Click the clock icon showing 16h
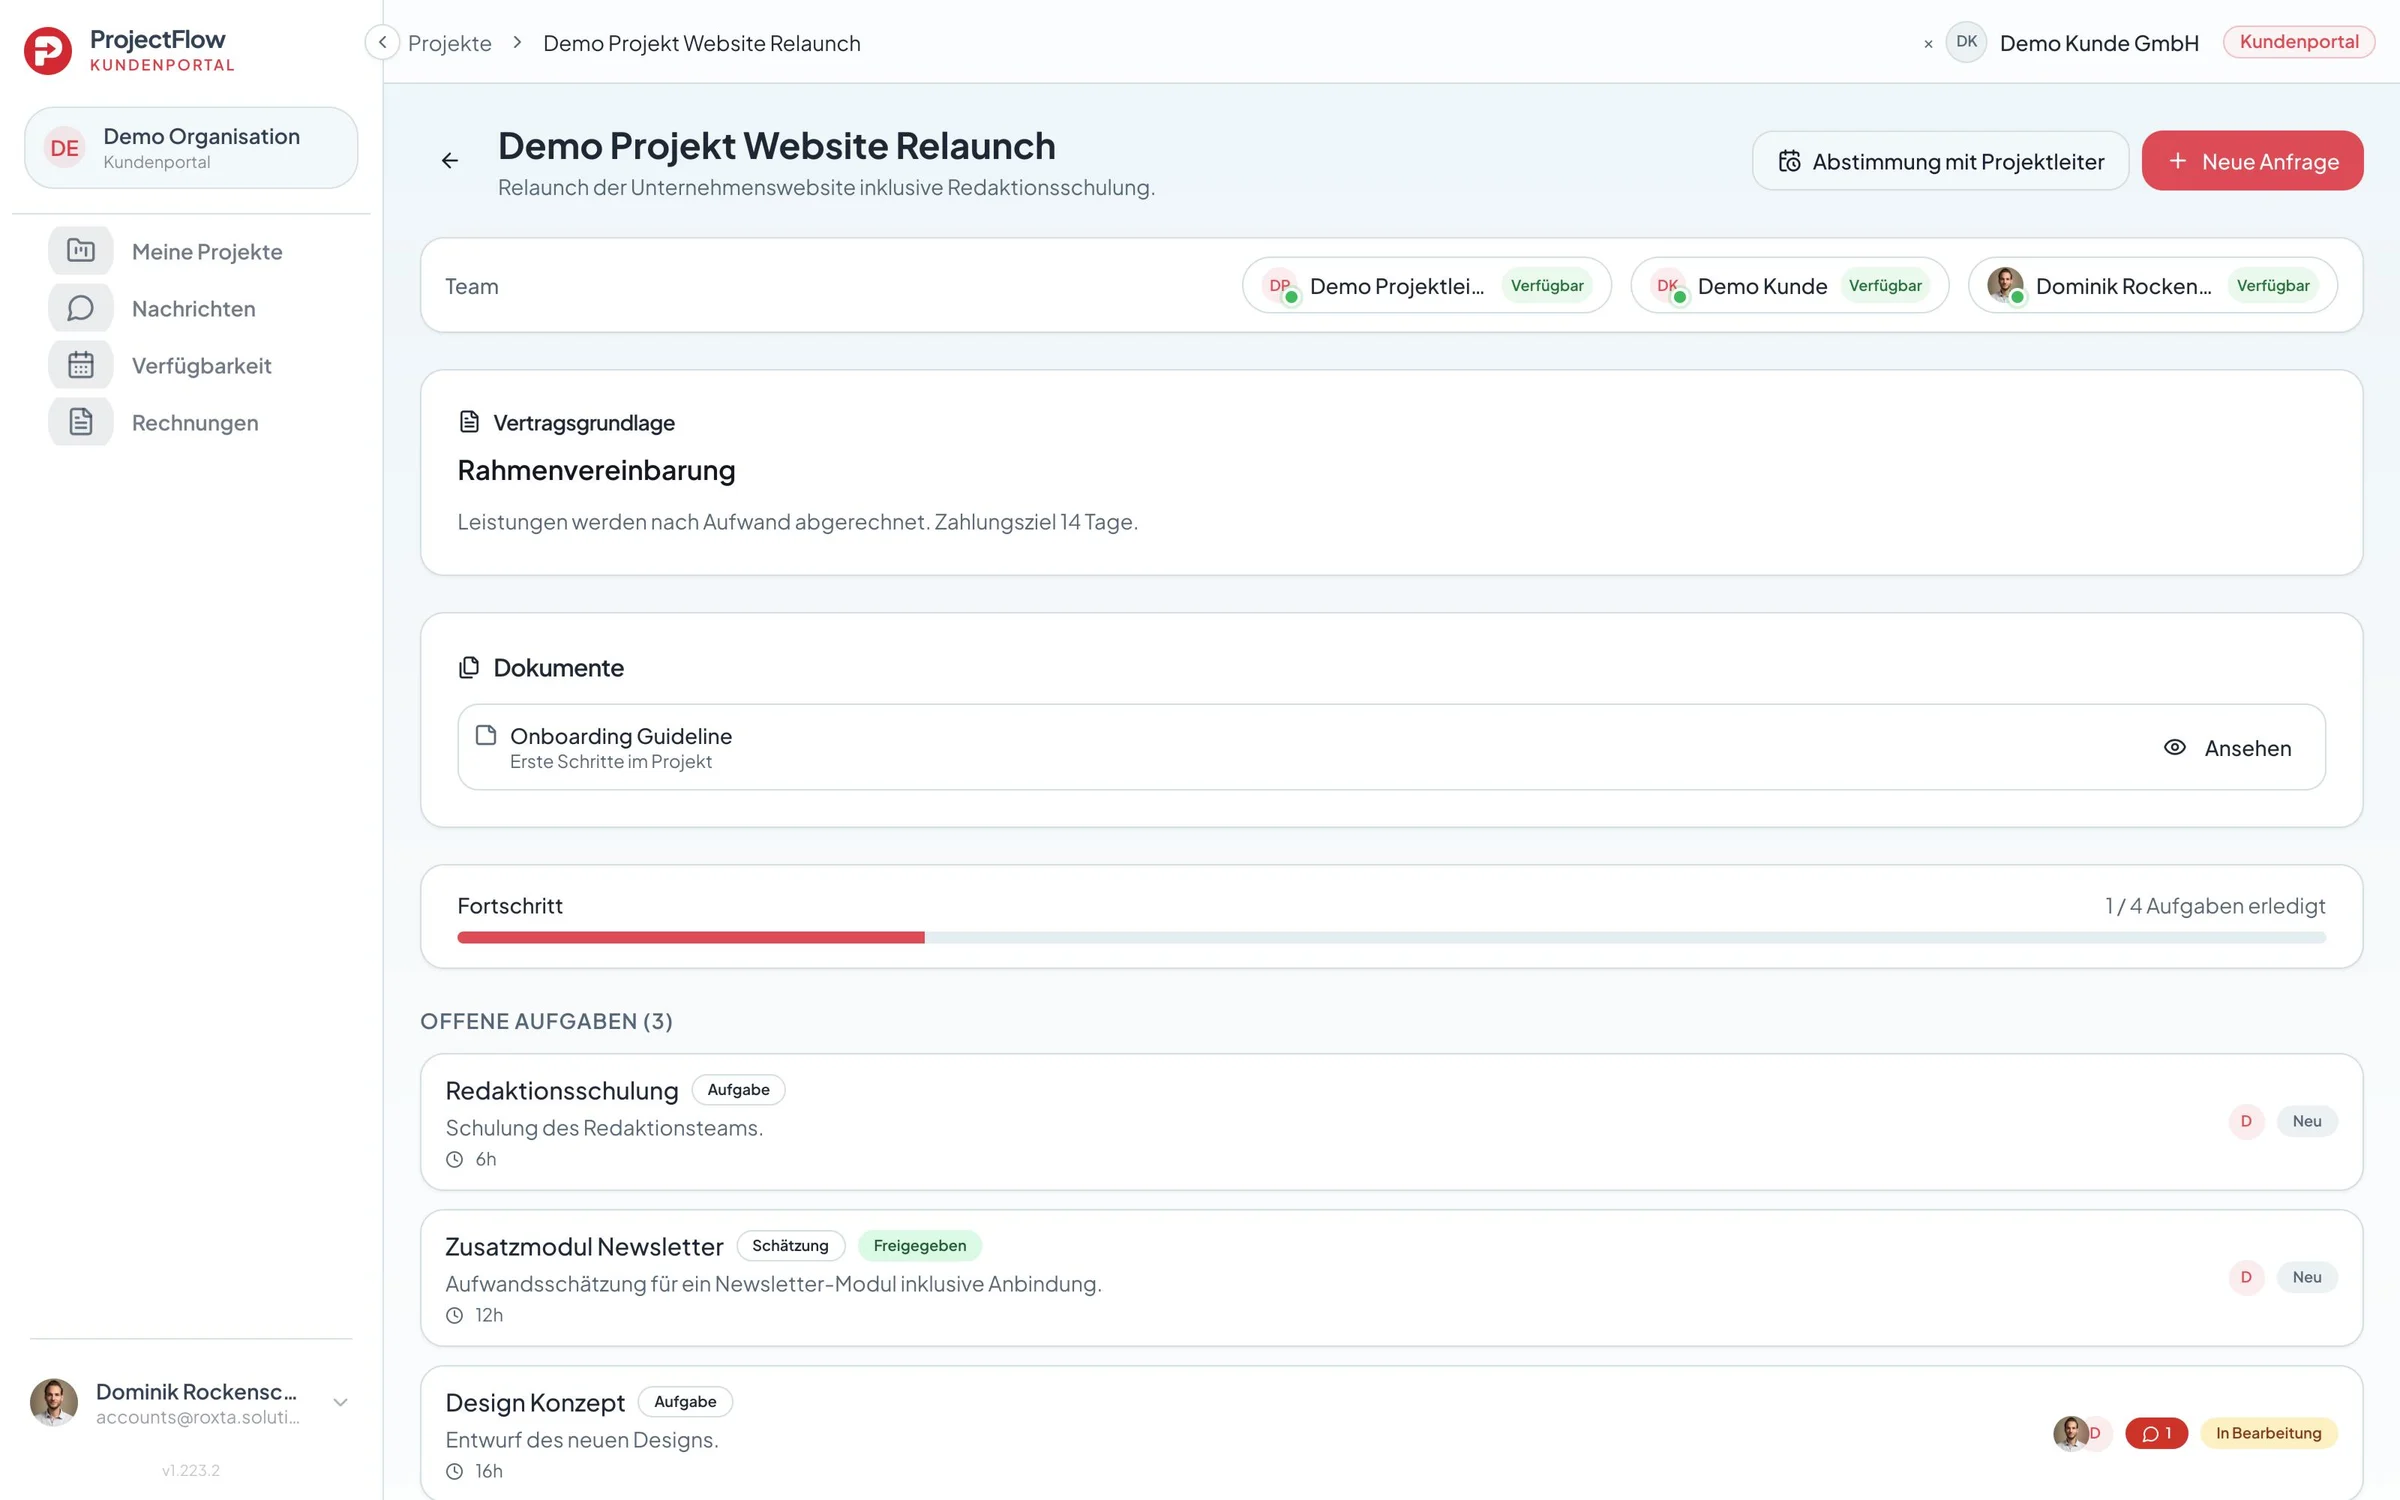 pos(455,1472)
